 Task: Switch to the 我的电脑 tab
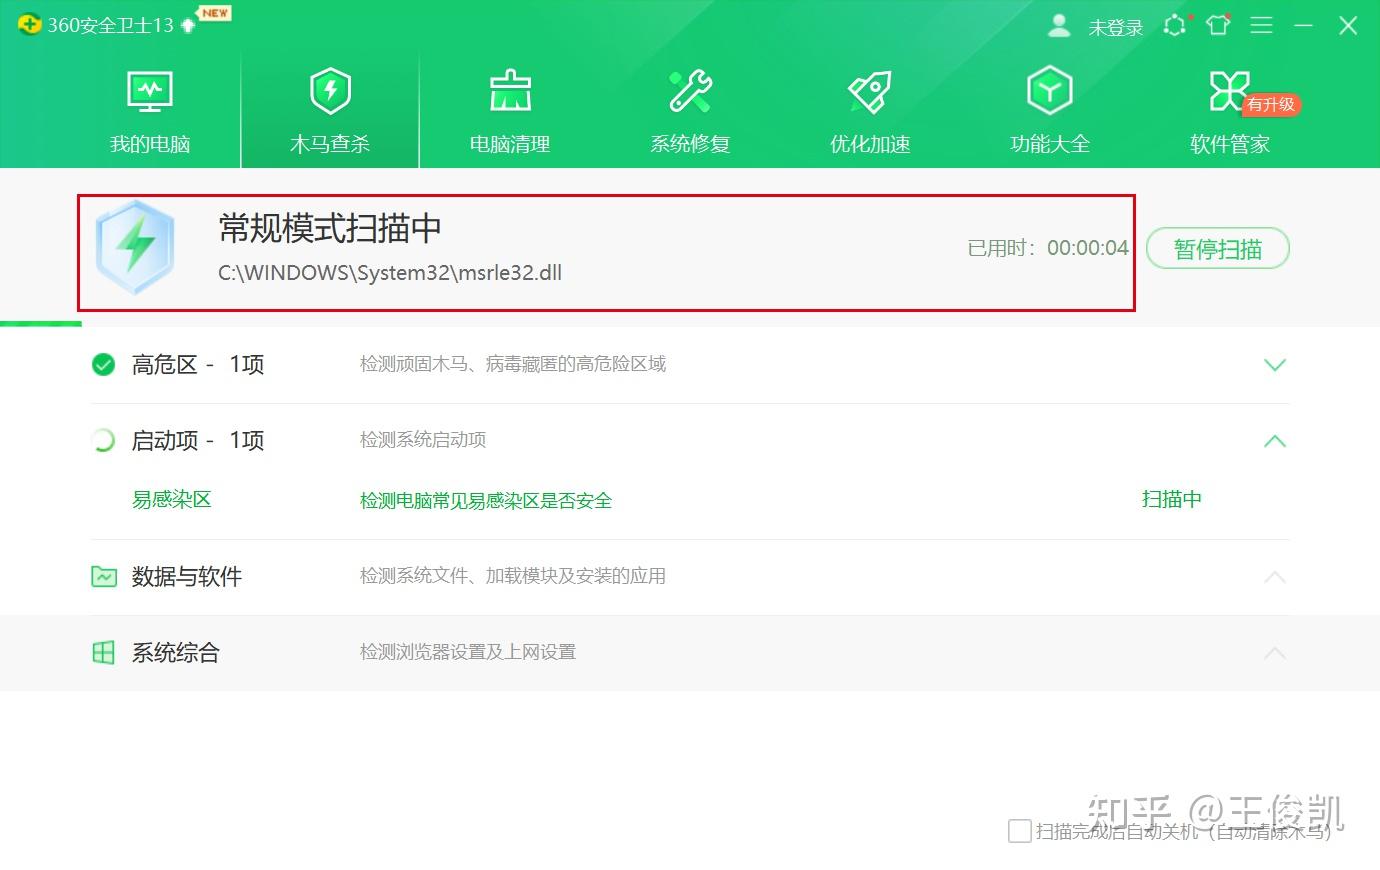pyautogui.click(x=149, y=110)
